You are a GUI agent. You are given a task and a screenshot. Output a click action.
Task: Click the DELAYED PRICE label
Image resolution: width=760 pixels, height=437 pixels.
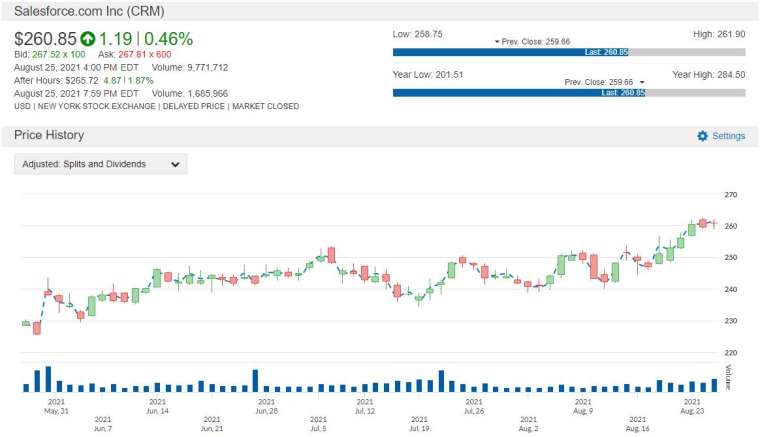[x=193, y=107]
